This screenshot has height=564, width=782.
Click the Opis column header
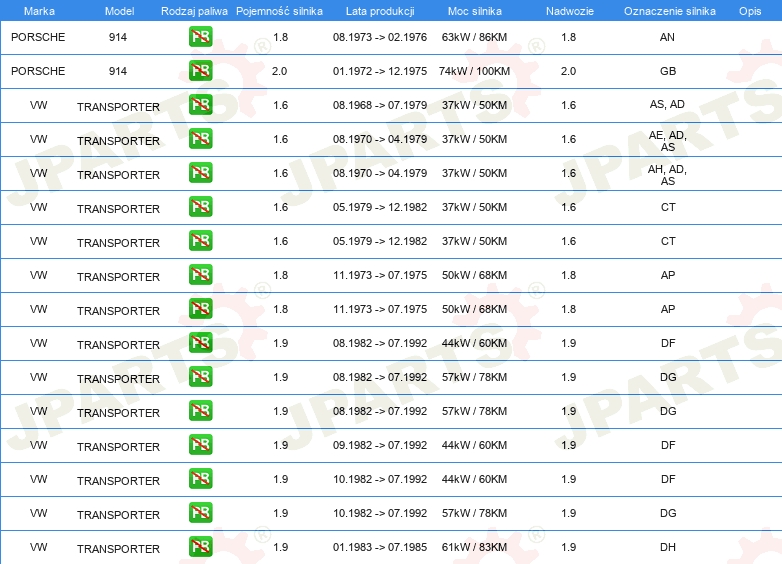750,11
